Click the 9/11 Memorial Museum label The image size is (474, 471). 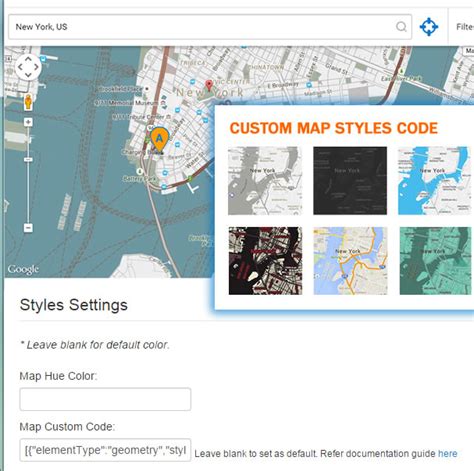click(127, 103)
